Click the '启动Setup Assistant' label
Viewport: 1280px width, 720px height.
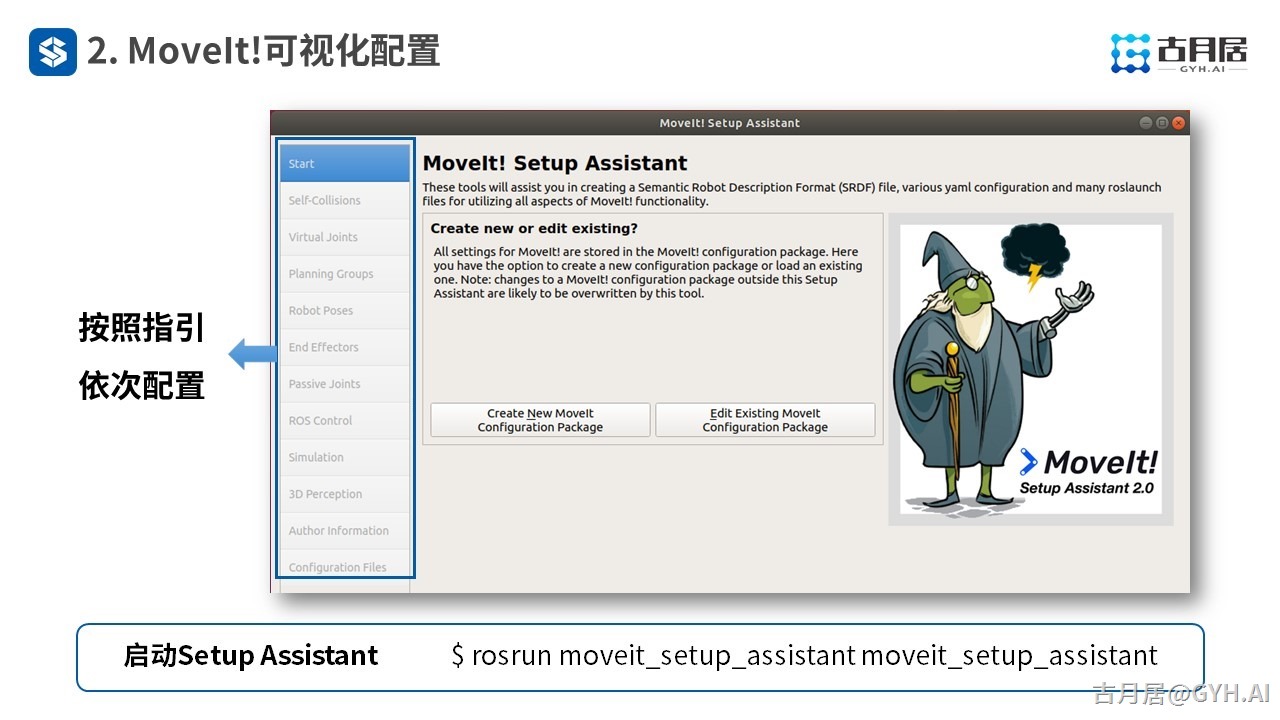tap(251, 656)
